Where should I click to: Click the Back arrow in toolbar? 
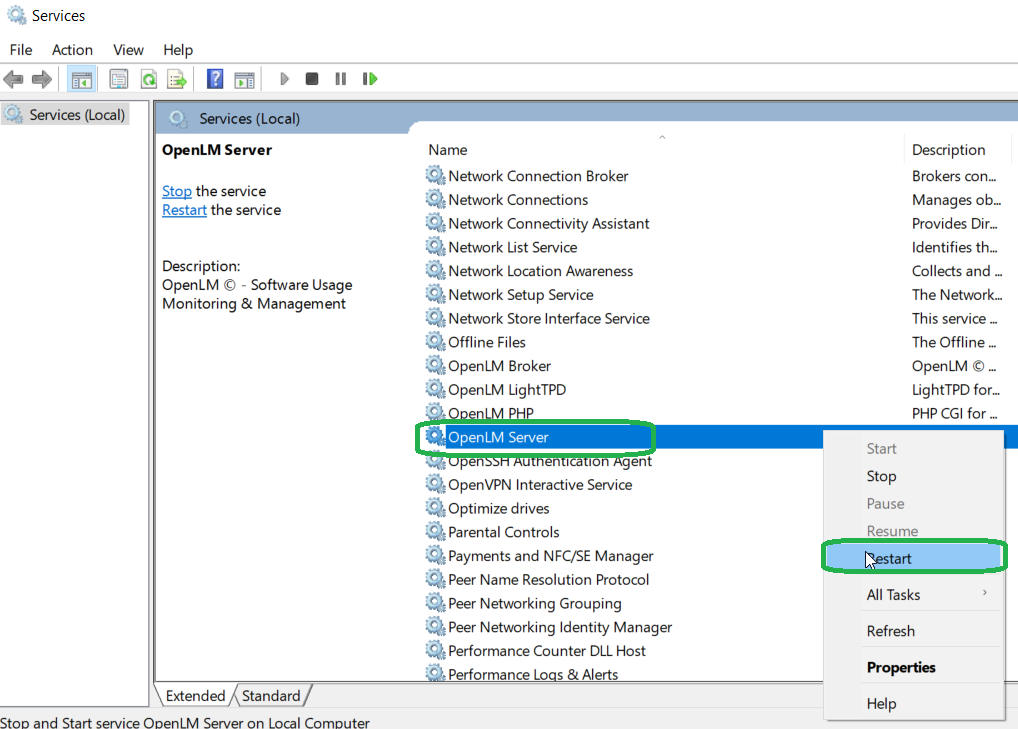pos(13,79)
